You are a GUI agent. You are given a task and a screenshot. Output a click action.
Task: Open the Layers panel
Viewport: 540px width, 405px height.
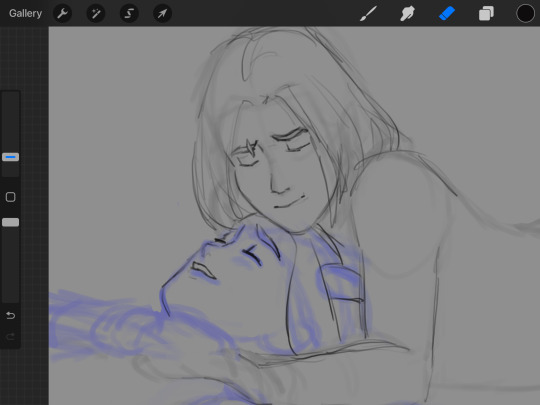486,14
